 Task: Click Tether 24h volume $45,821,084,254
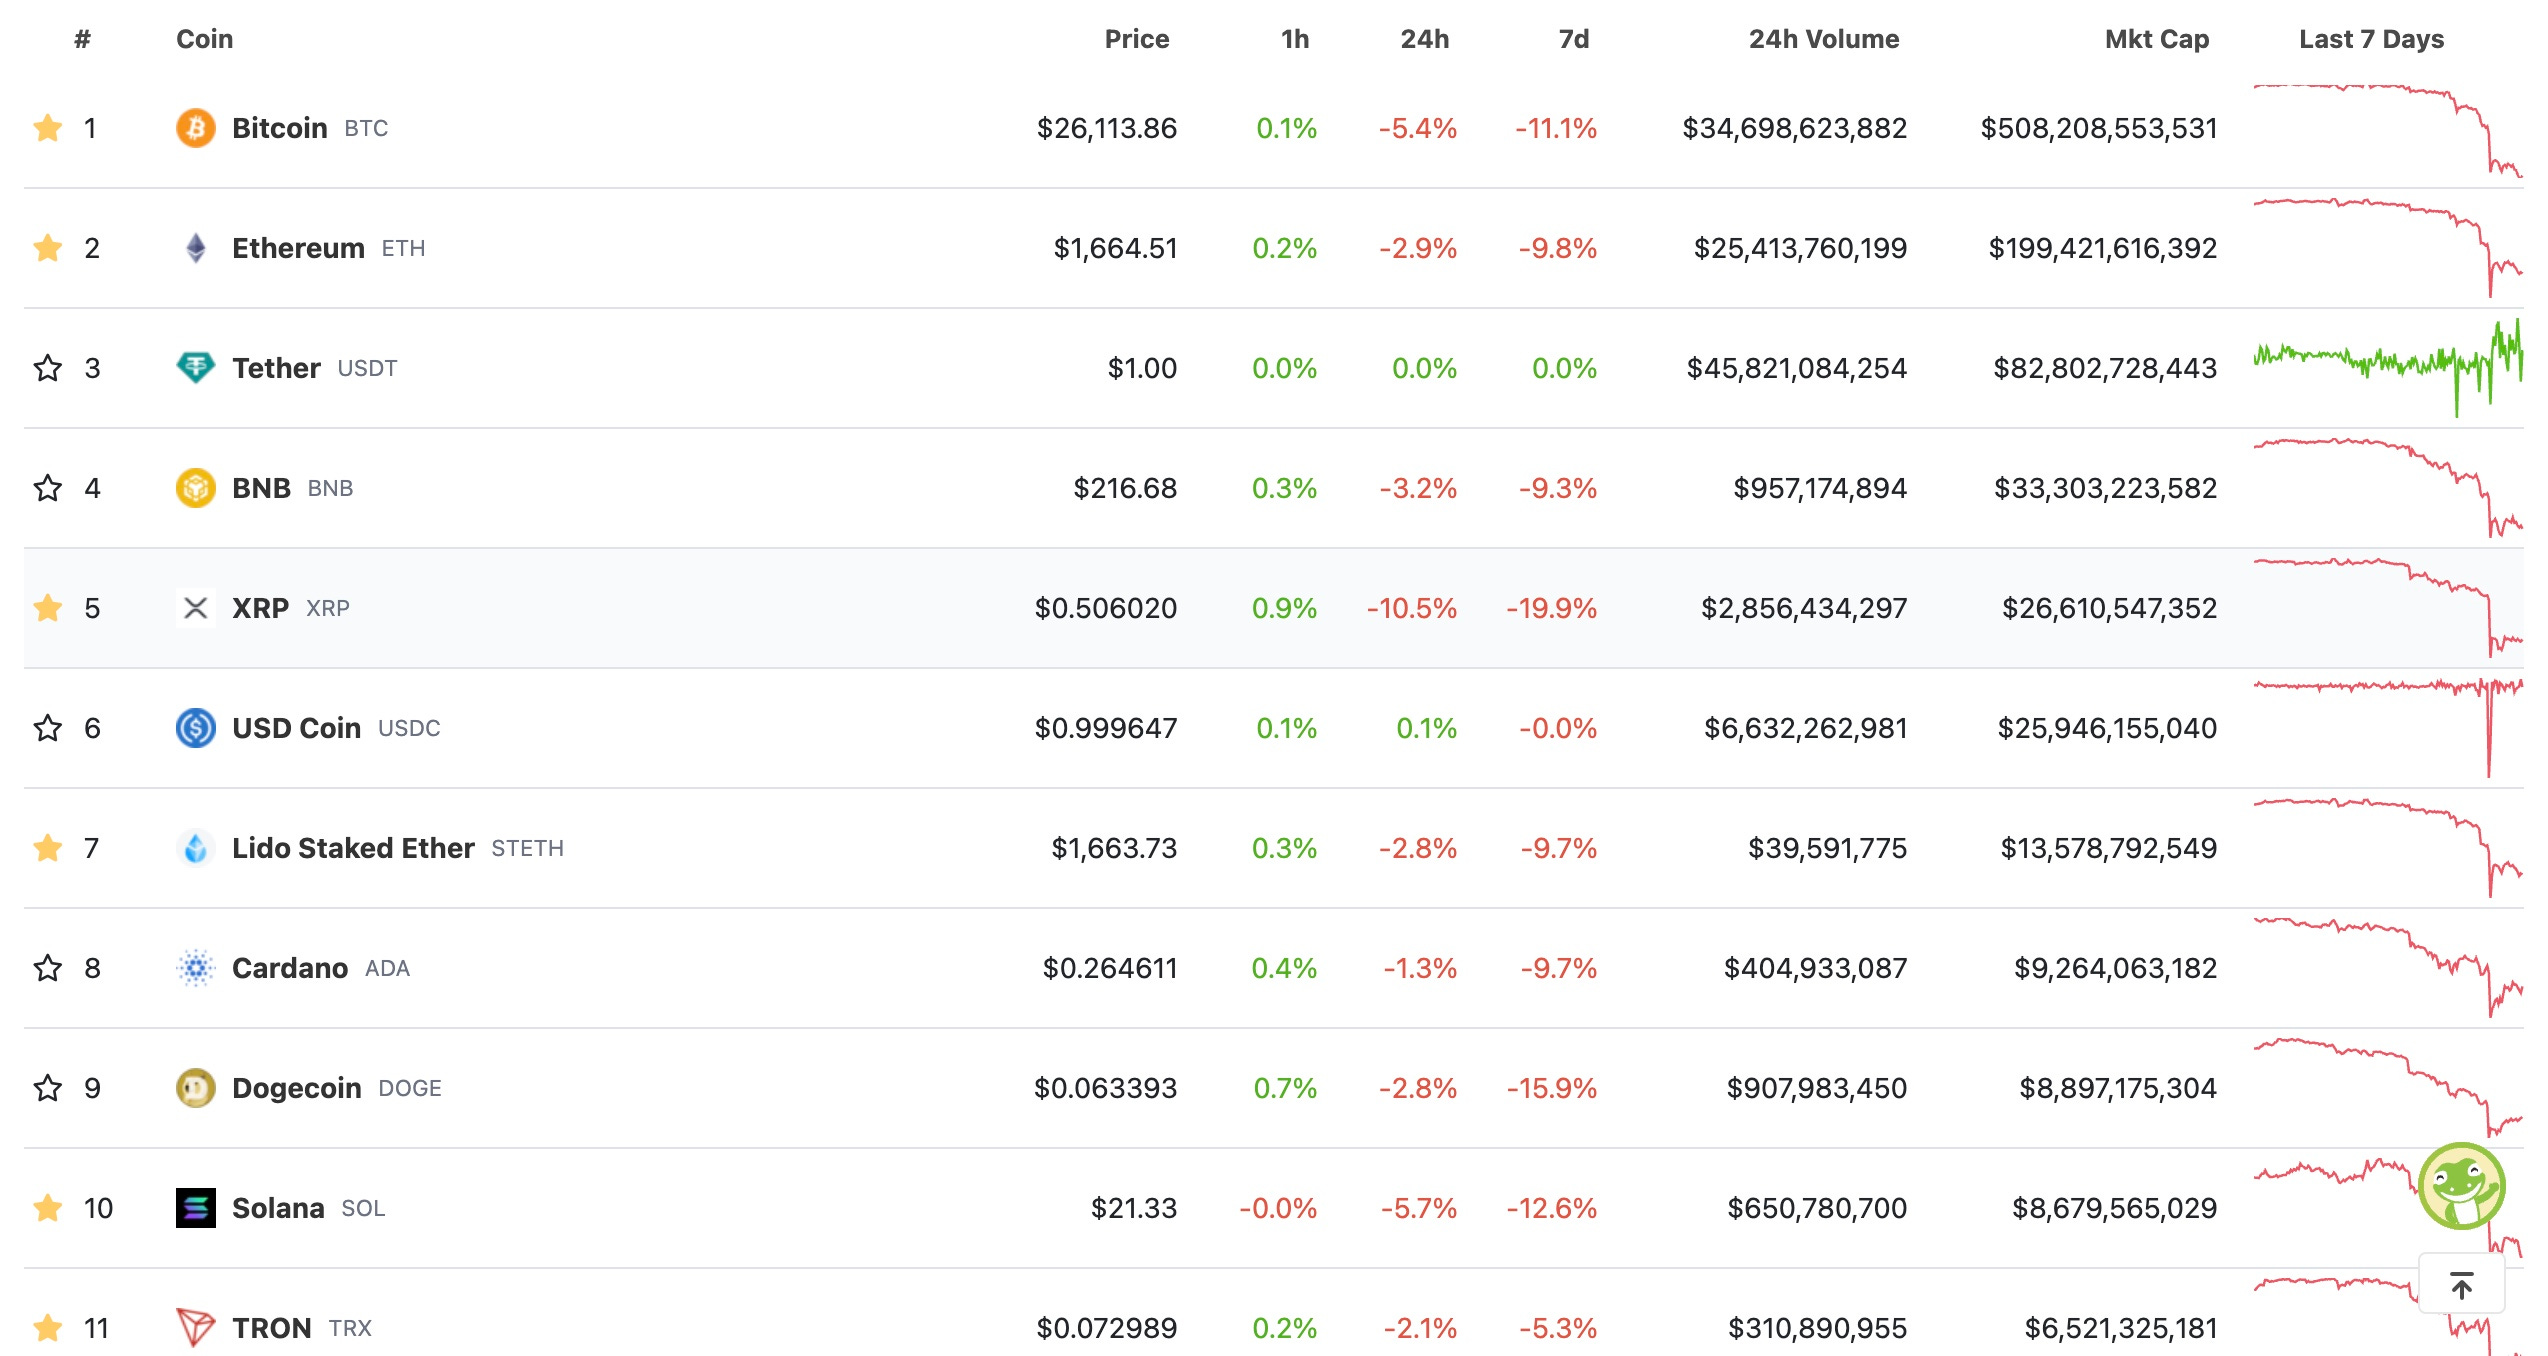click(x=1797, y=368)
